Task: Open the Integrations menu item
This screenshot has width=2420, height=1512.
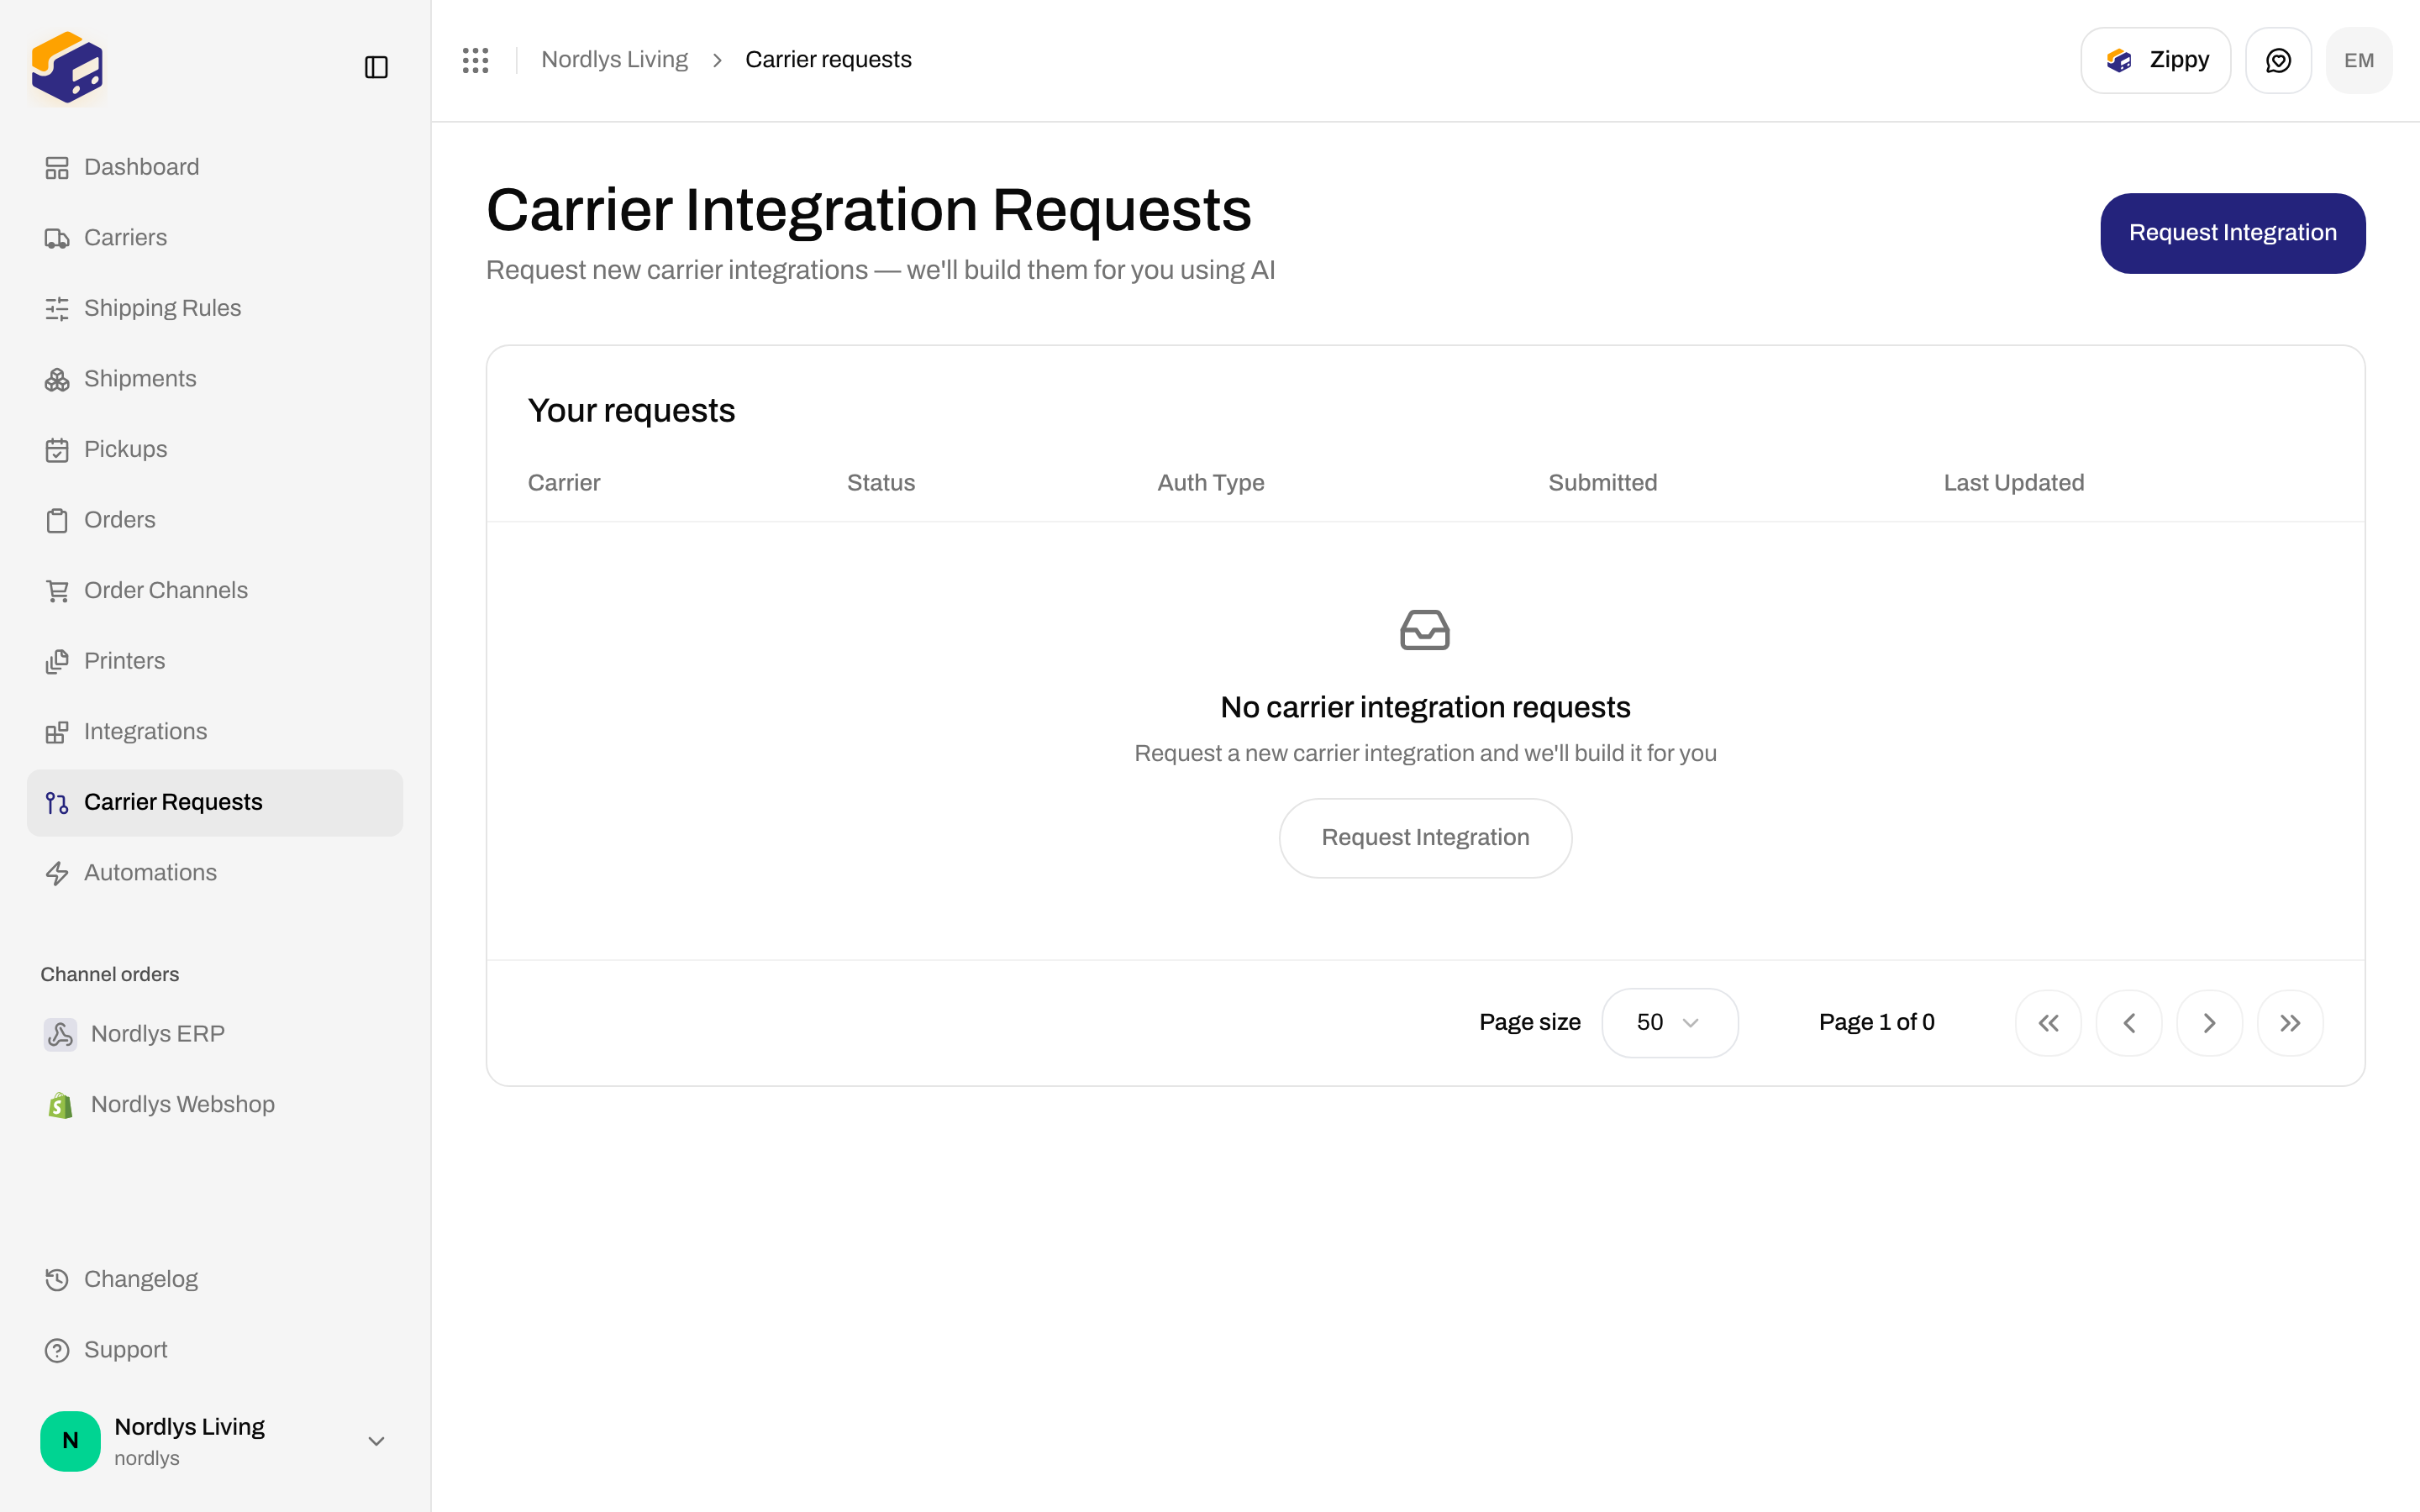Action: [x=215, y=732]
